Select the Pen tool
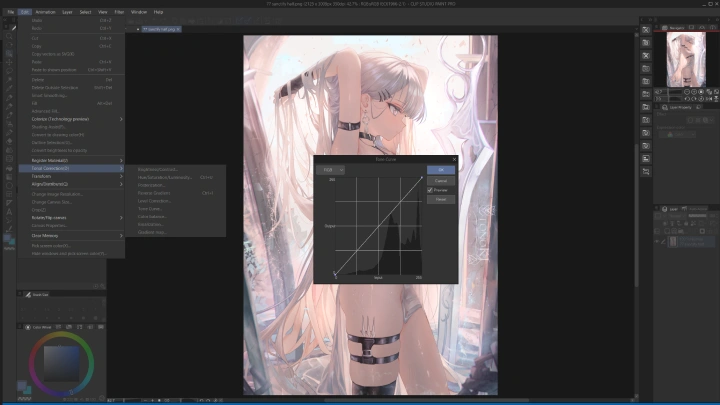The height and width of the screenshot is (405, 720). tap(9, 97)
